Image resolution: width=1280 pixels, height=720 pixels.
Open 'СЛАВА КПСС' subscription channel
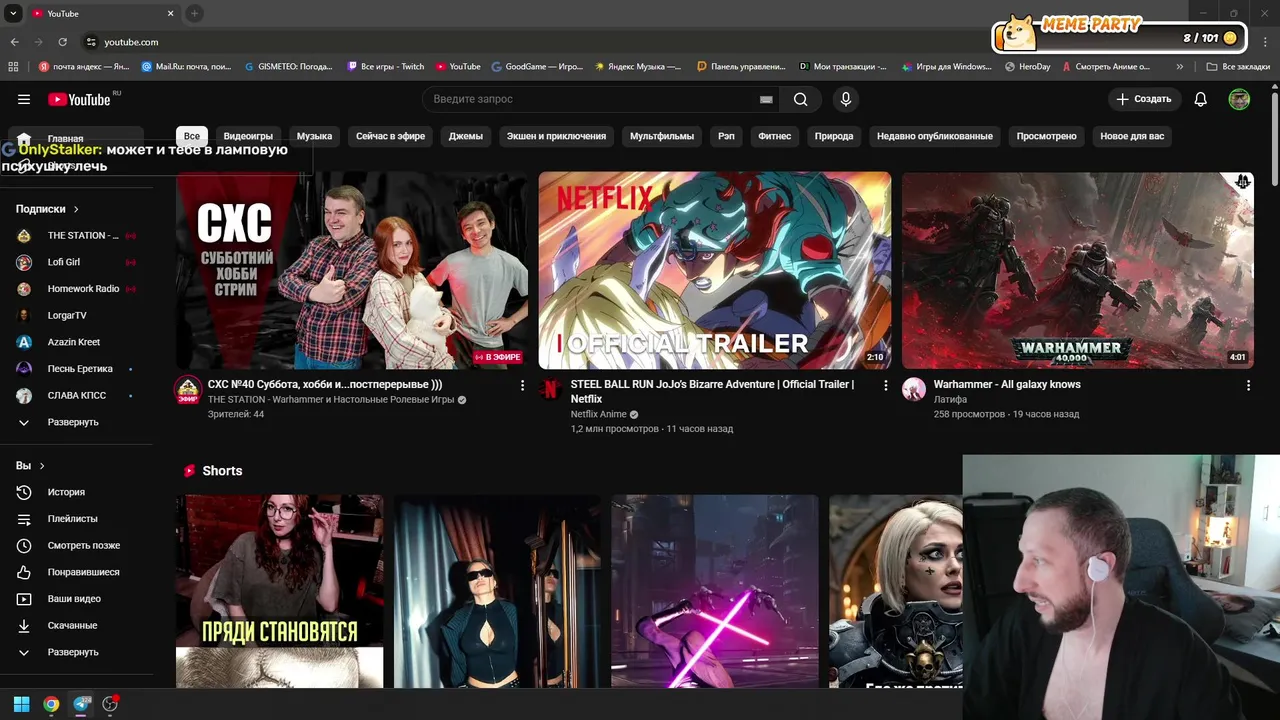pyautogui.click(x=77, y=395)
